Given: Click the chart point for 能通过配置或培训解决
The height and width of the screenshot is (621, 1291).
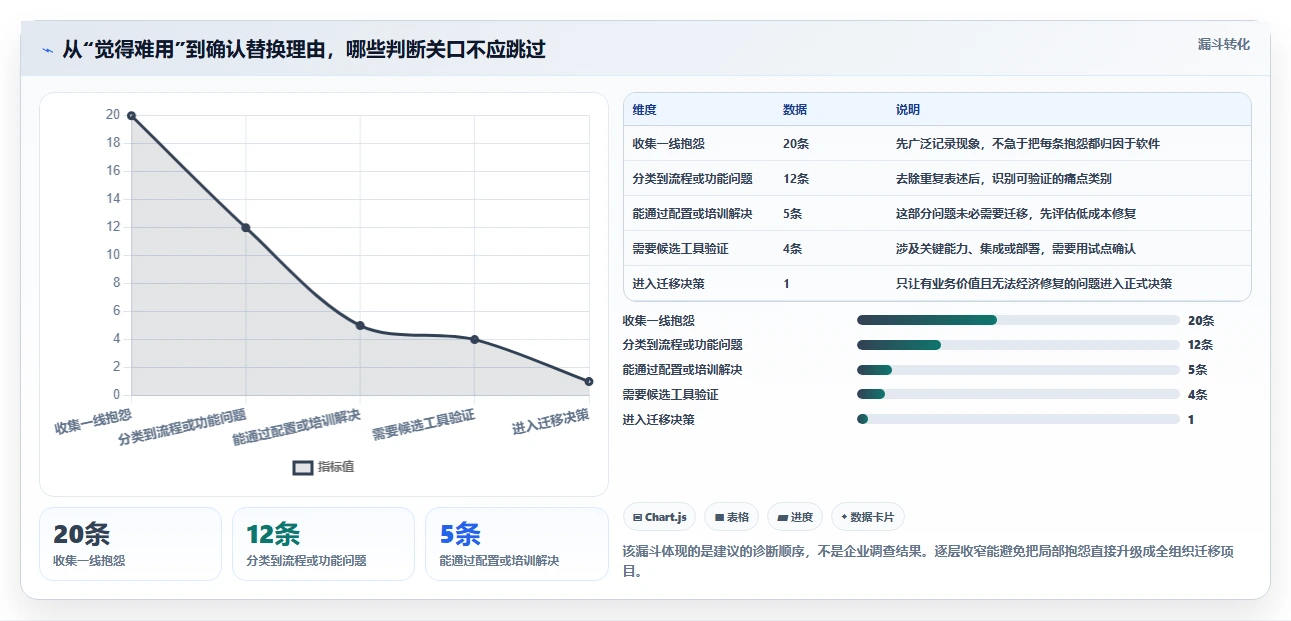Looking at the screenshot, I should (360, 326).
